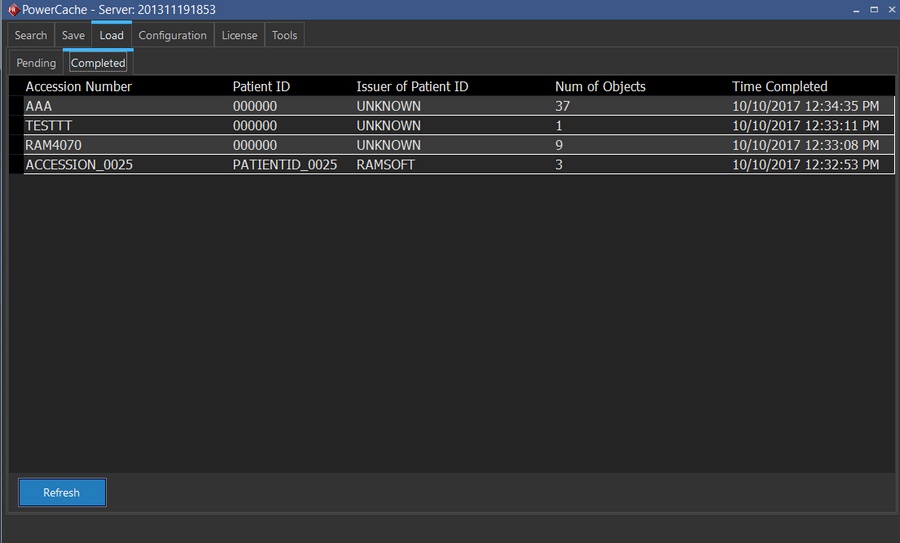Go to the Configuration tab

[x=172, y=35]
